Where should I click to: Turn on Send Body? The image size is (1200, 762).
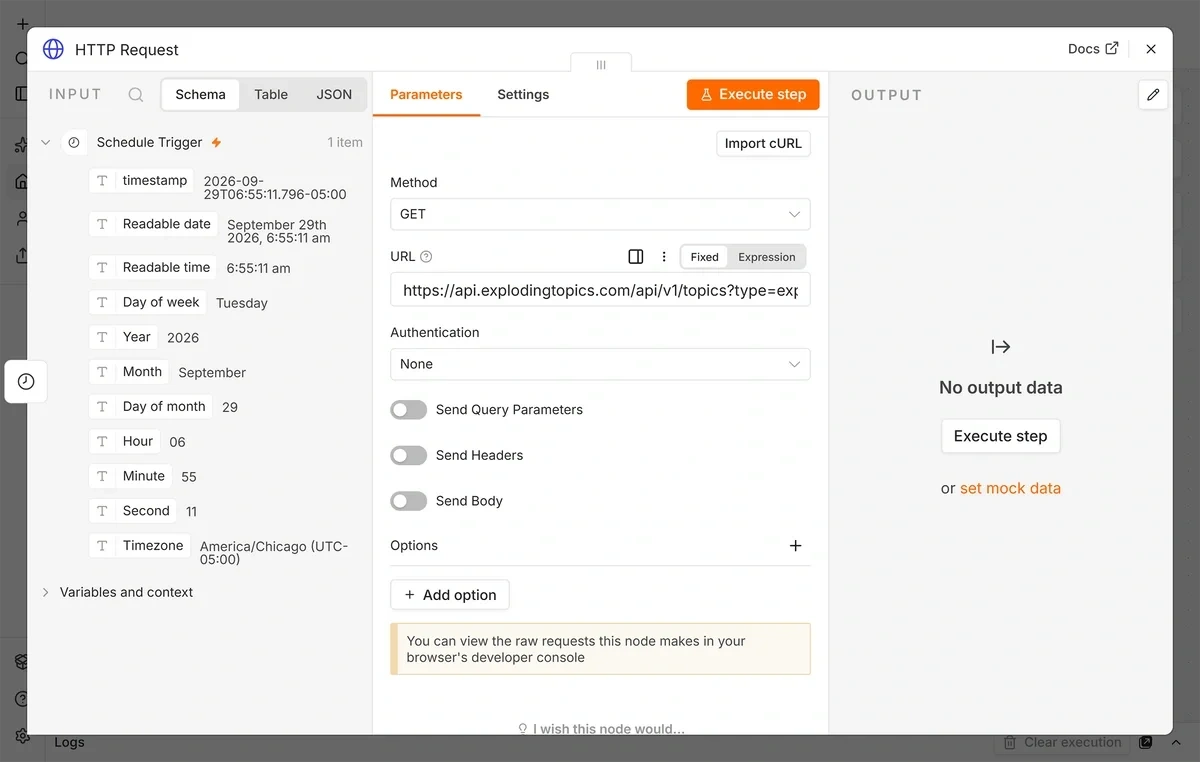click(x=408, y=501)
